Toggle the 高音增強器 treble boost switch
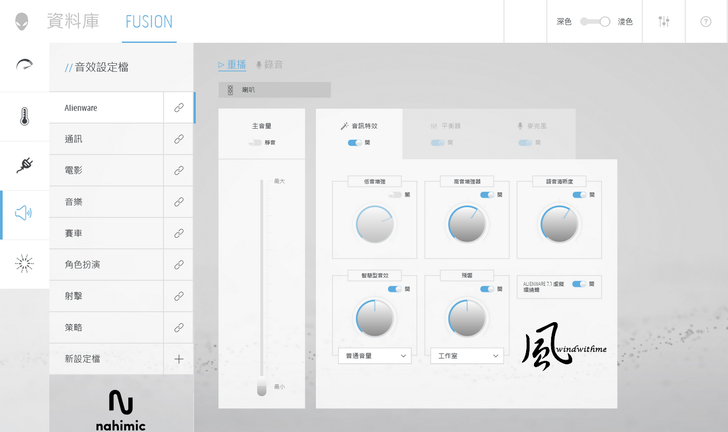The image size is (728, 432). (x=487, y=195)
